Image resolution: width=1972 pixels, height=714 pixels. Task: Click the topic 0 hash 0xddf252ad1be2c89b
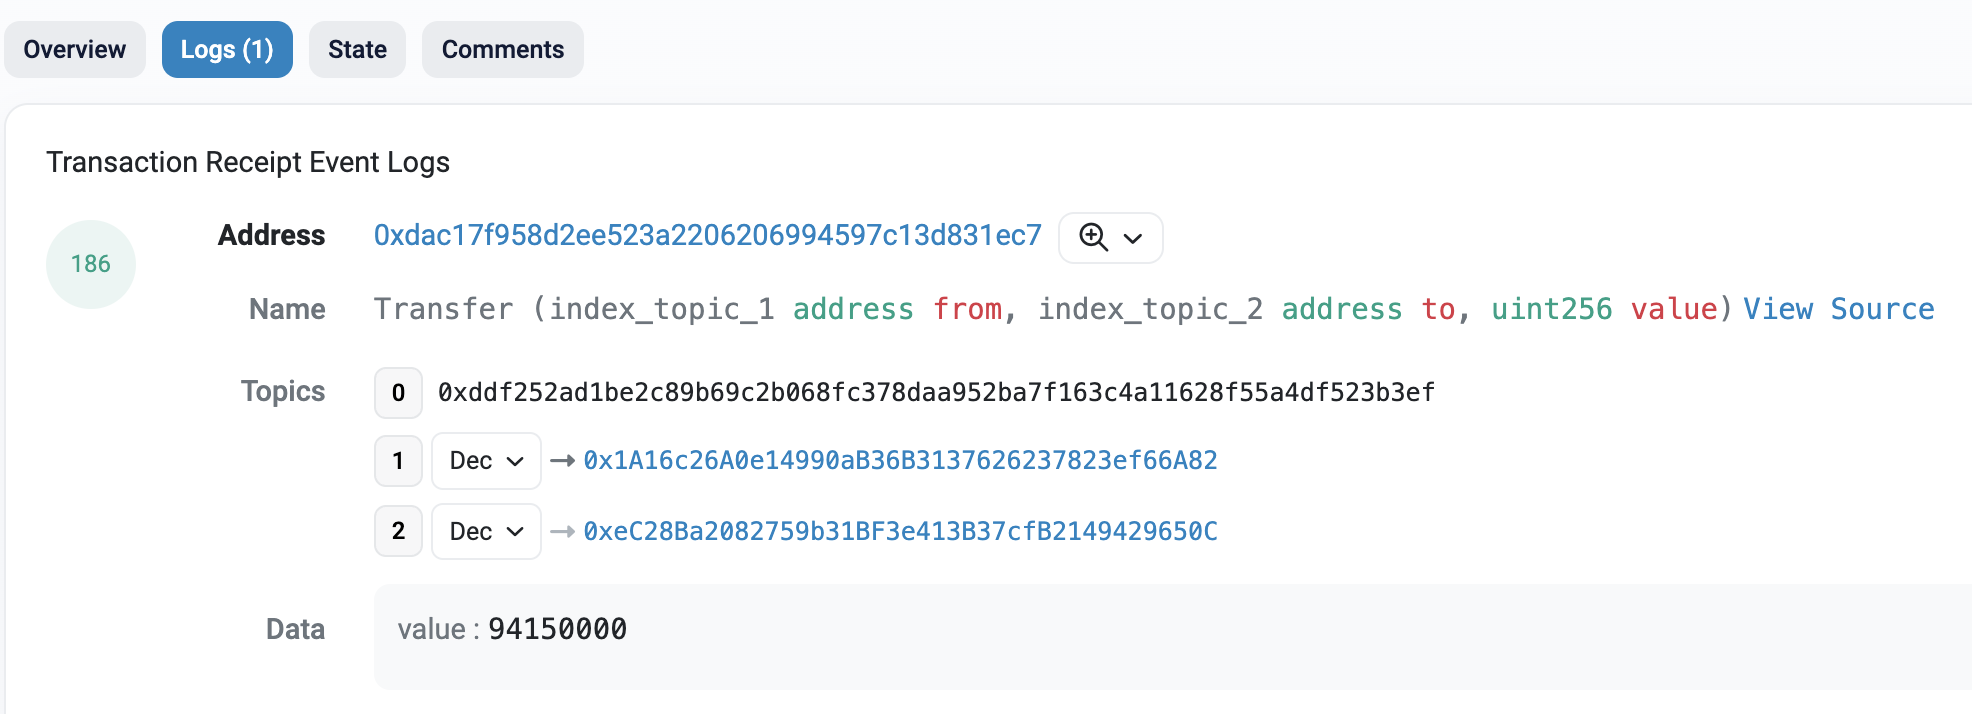936,392
